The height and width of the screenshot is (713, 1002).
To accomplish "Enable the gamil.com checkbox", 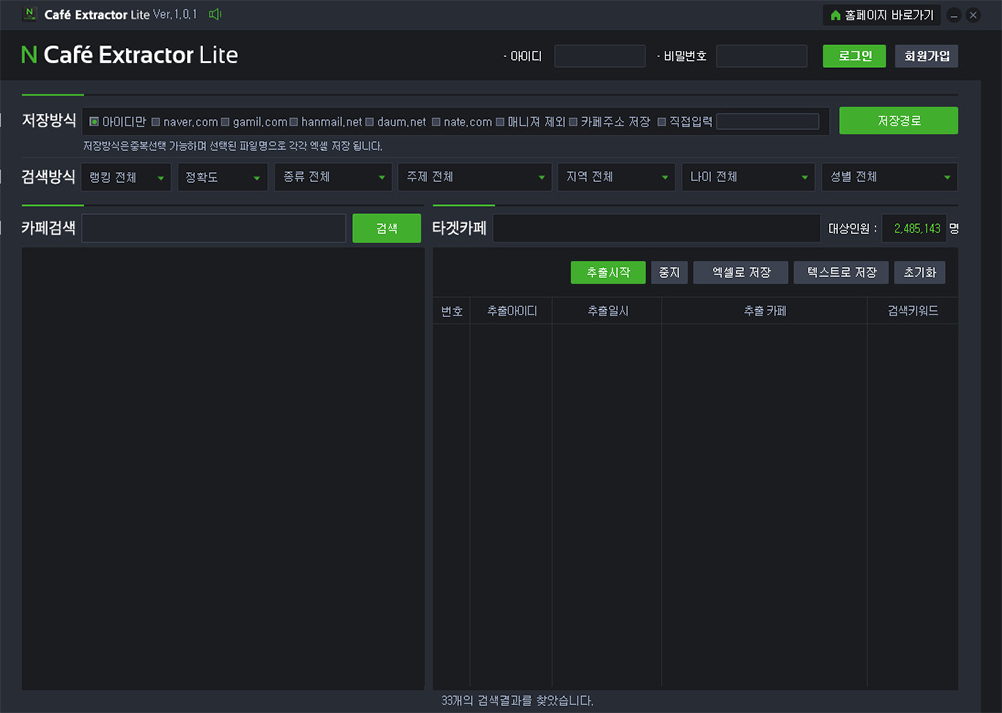I will tap(225, 121).
